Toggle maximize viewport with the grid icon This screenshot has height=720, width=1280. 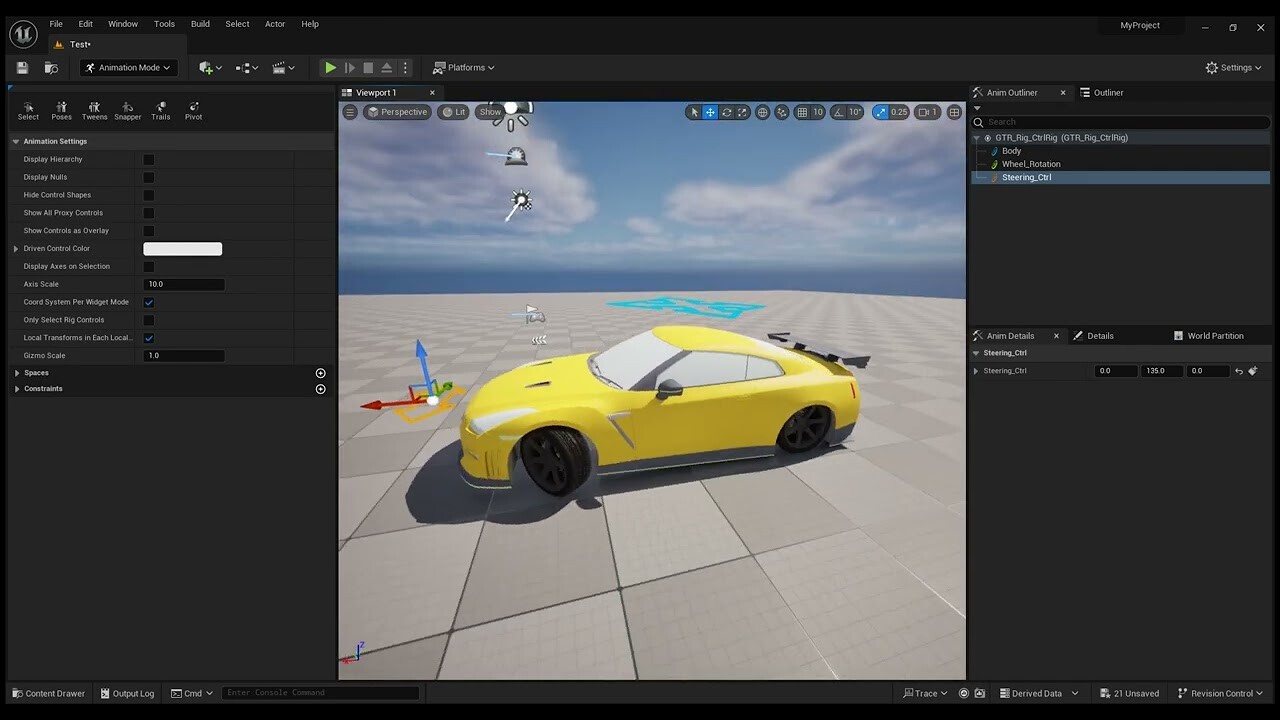pyautogui.click(x=954, y=112)
